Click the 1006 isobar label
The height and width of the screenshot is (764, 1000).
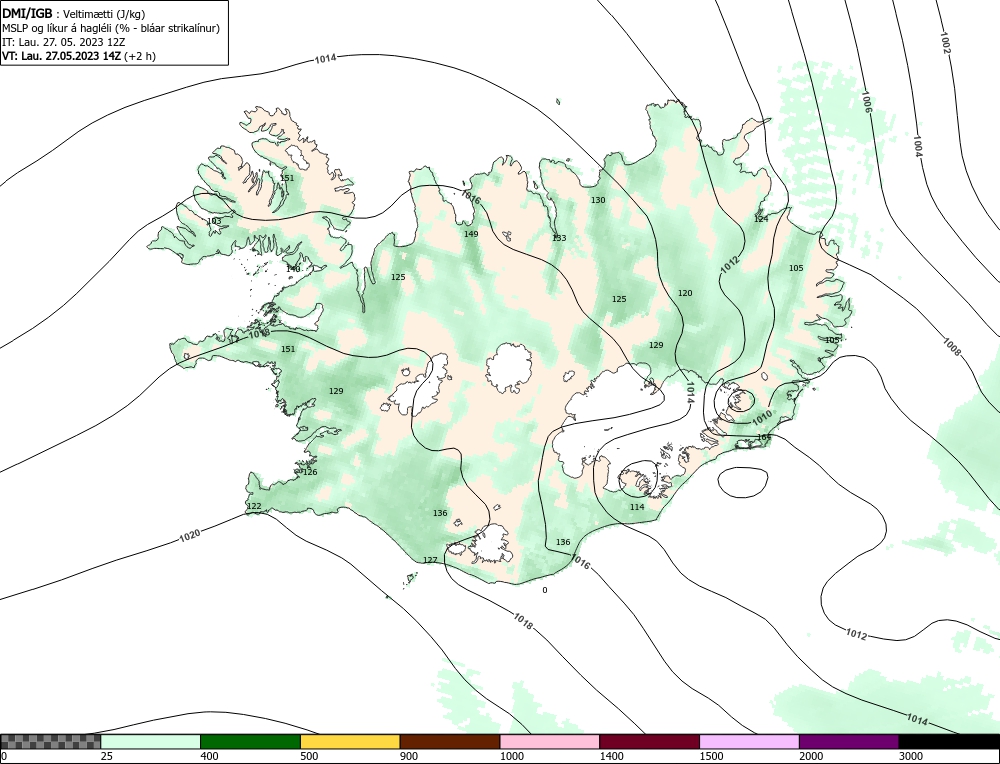click(866, 102)
